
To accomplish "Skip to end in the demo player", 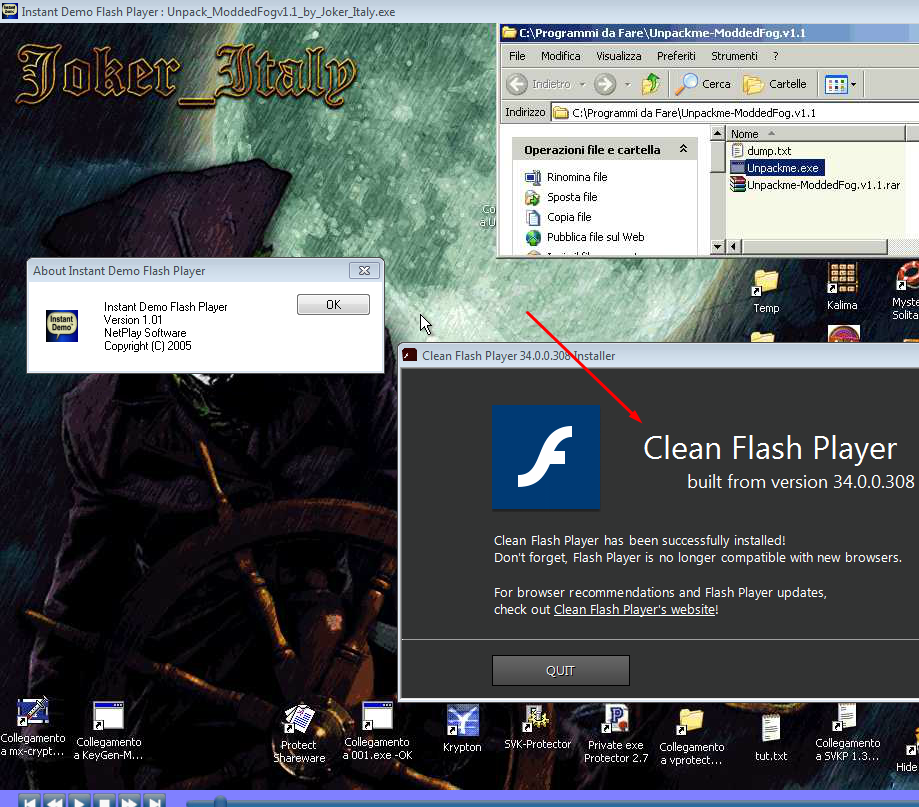I will tap(154, 801).
